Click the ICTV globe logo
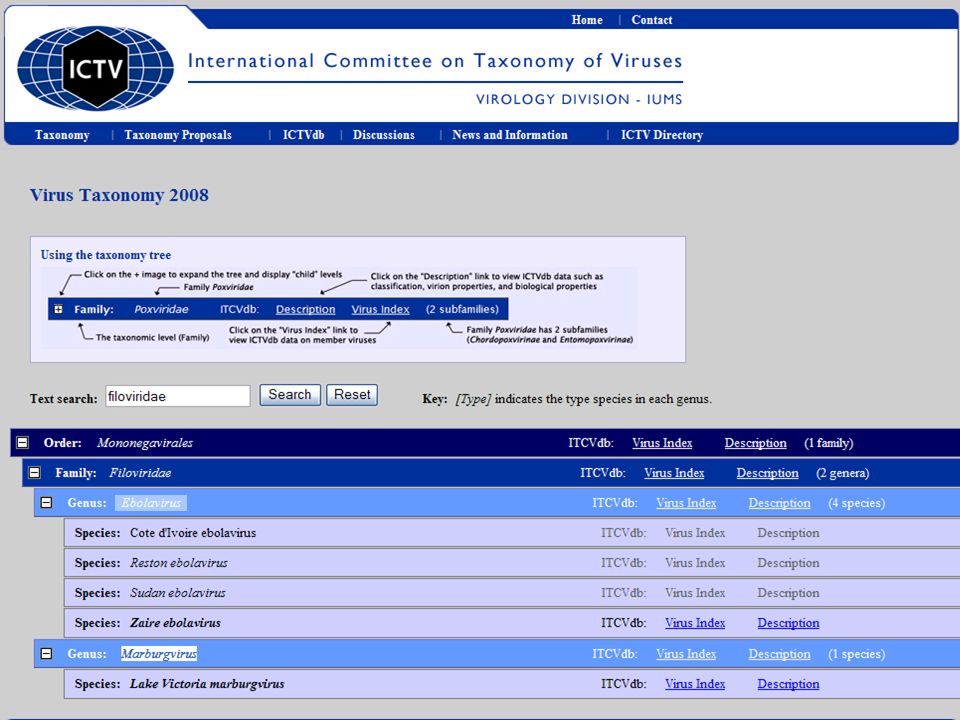 click(96, 68)
